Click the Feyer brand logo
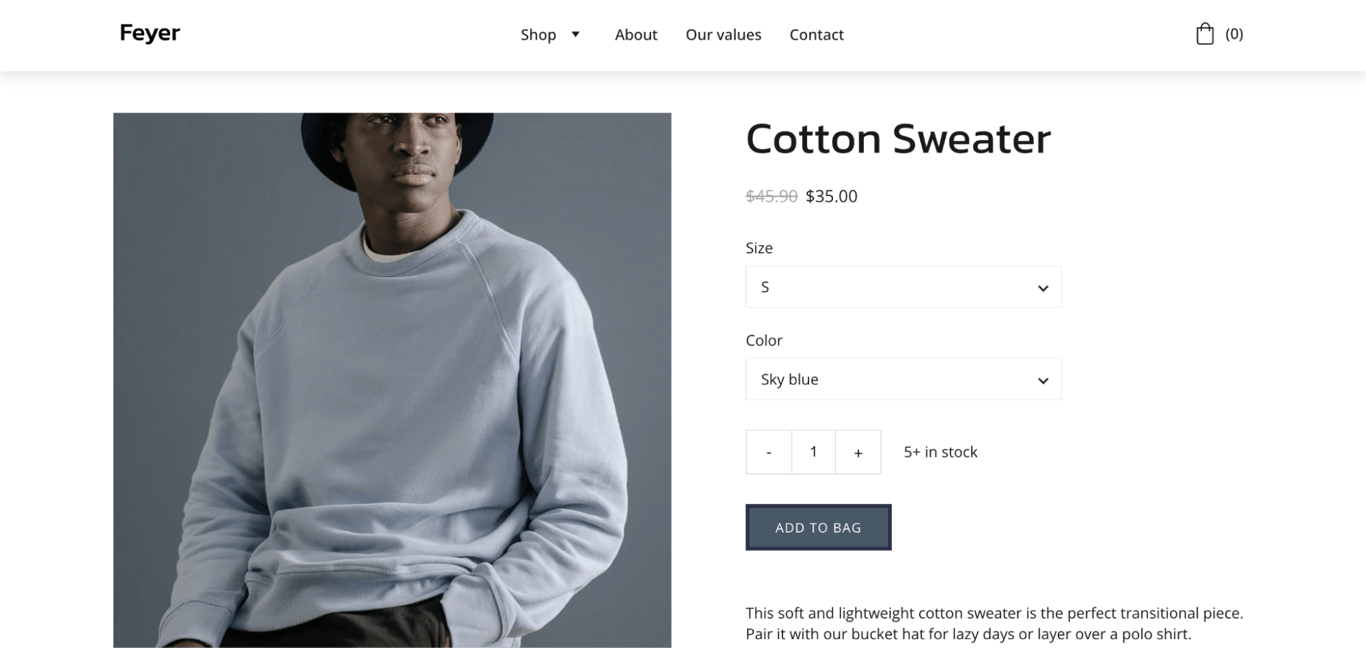The height and width of the screenshot is (648, 1366). tap(149, 32)
